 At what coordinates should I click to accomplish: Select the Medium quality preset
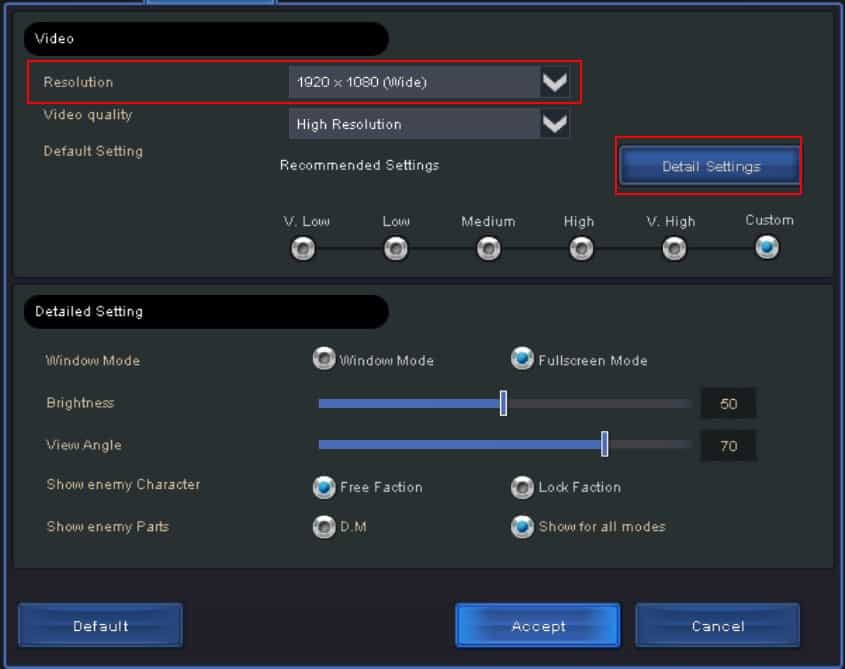tap(488, 248)
